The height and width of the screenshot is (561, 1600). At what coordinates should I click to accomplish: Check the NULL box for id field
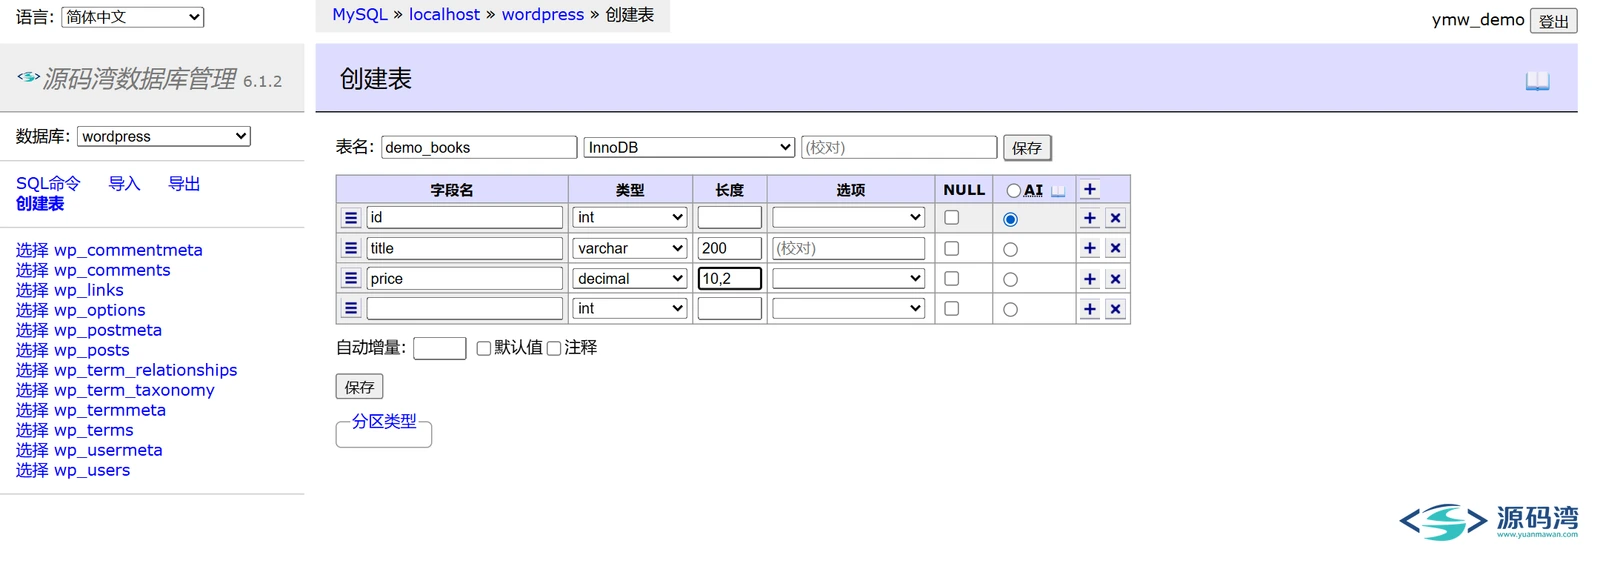pyautogui.click(x=951, y=217)
